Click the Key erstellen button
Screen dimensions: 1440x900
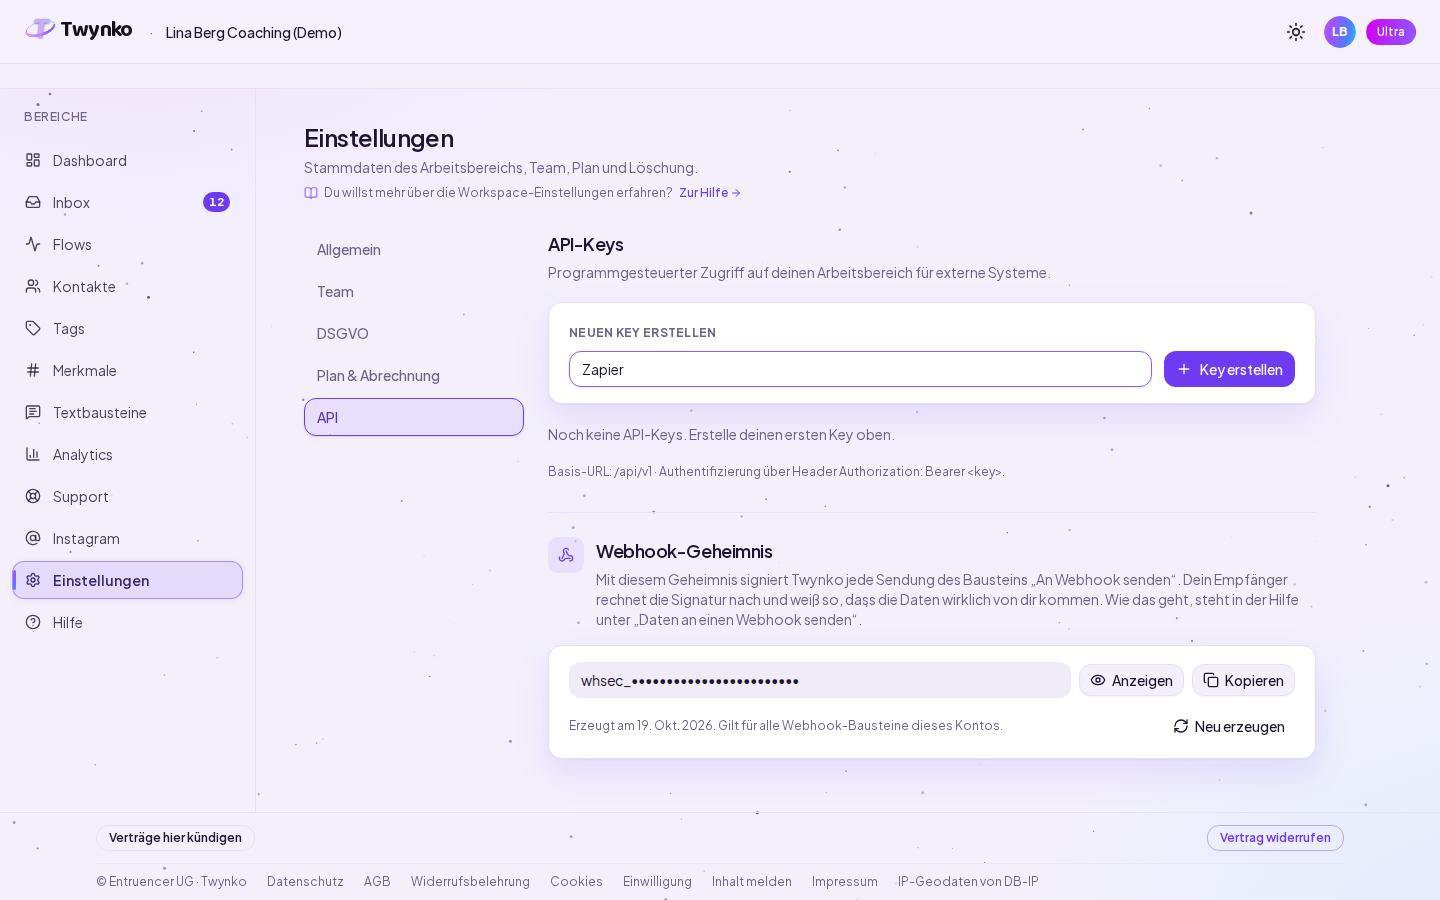coord(1229,369)
